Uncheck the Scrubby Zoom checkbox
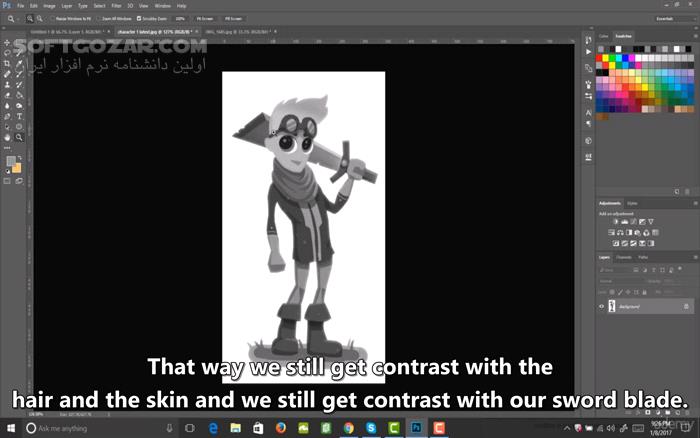The height and width of the screenshot is (438, 700). (x=139, y=19)
